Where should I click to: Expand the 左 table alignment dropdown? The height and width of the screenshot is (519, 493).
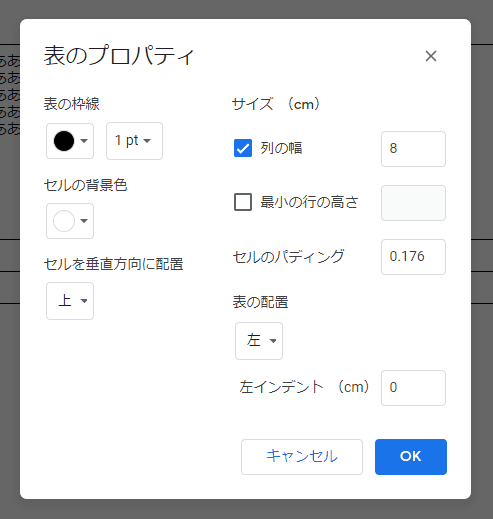pyautogui.click(x=259, y=341)
